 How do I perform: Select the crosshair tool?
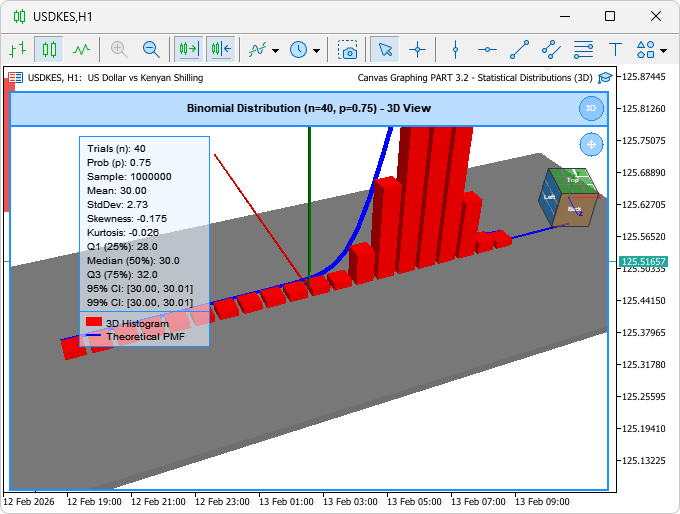(x=417, y=49)
